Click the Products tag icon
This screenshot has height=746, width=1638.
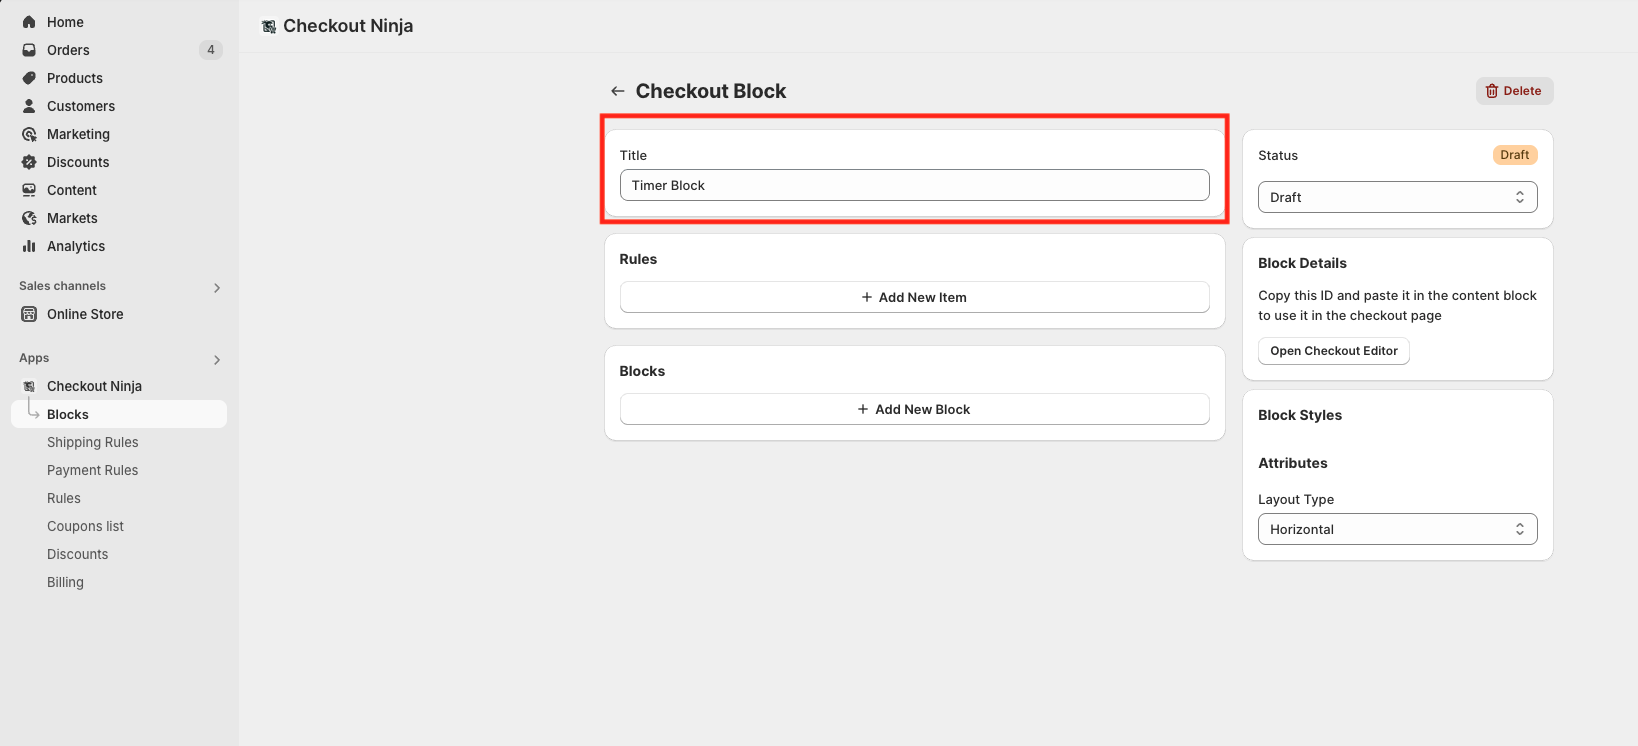[x=29, y=78]
